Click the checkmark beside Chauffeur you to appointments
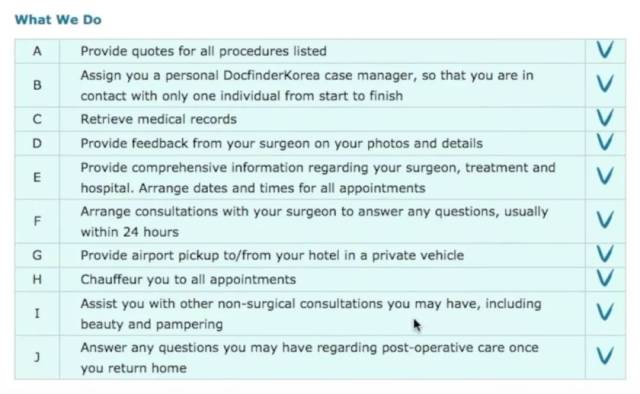 (605, 278)
